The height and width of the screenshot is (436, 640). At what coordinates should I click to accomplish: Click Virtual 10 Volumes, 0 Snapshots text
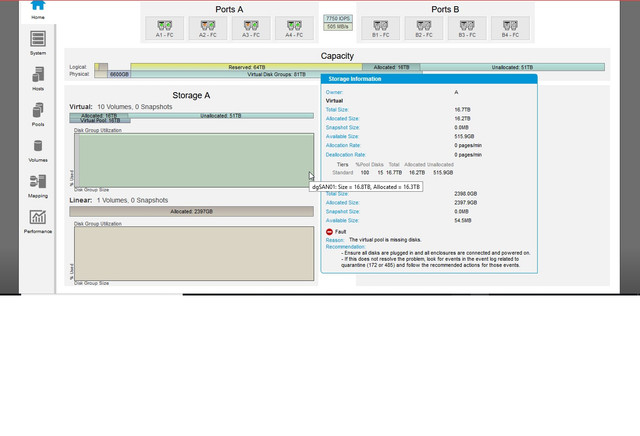tap(121, 107)
